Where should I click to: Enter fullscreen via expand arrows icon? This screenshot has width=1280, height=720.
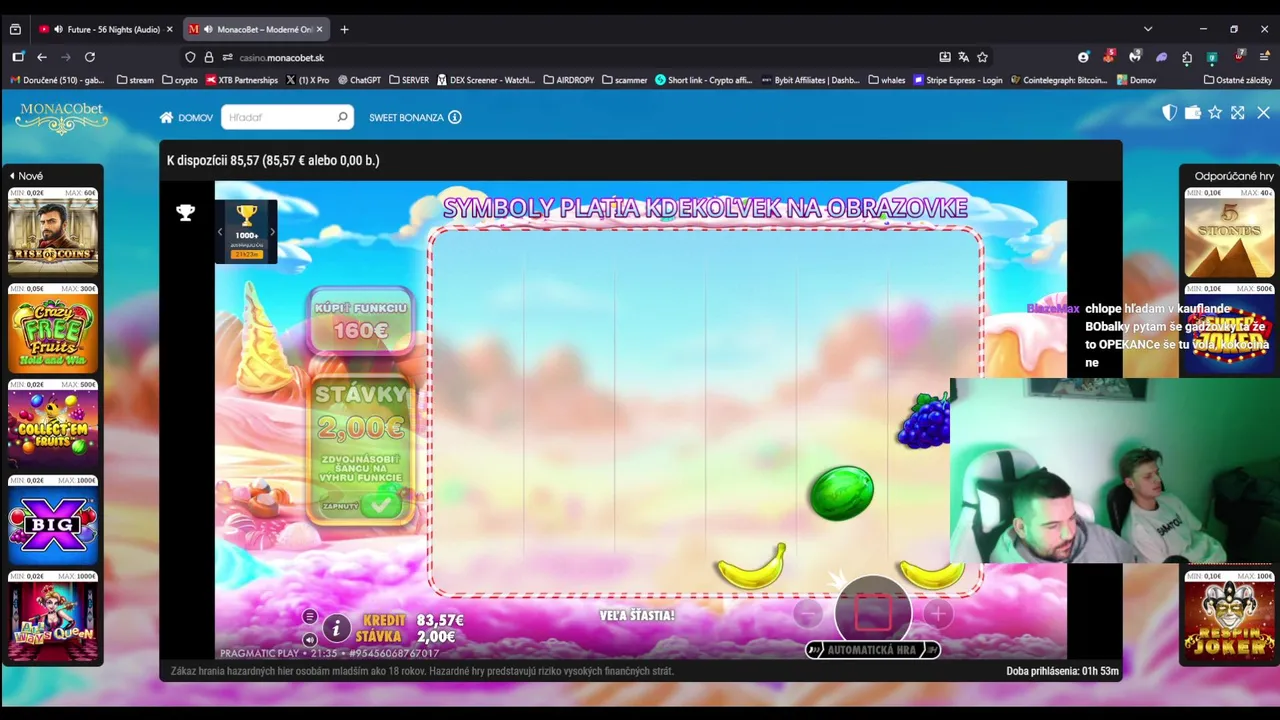click(1238, 113)
